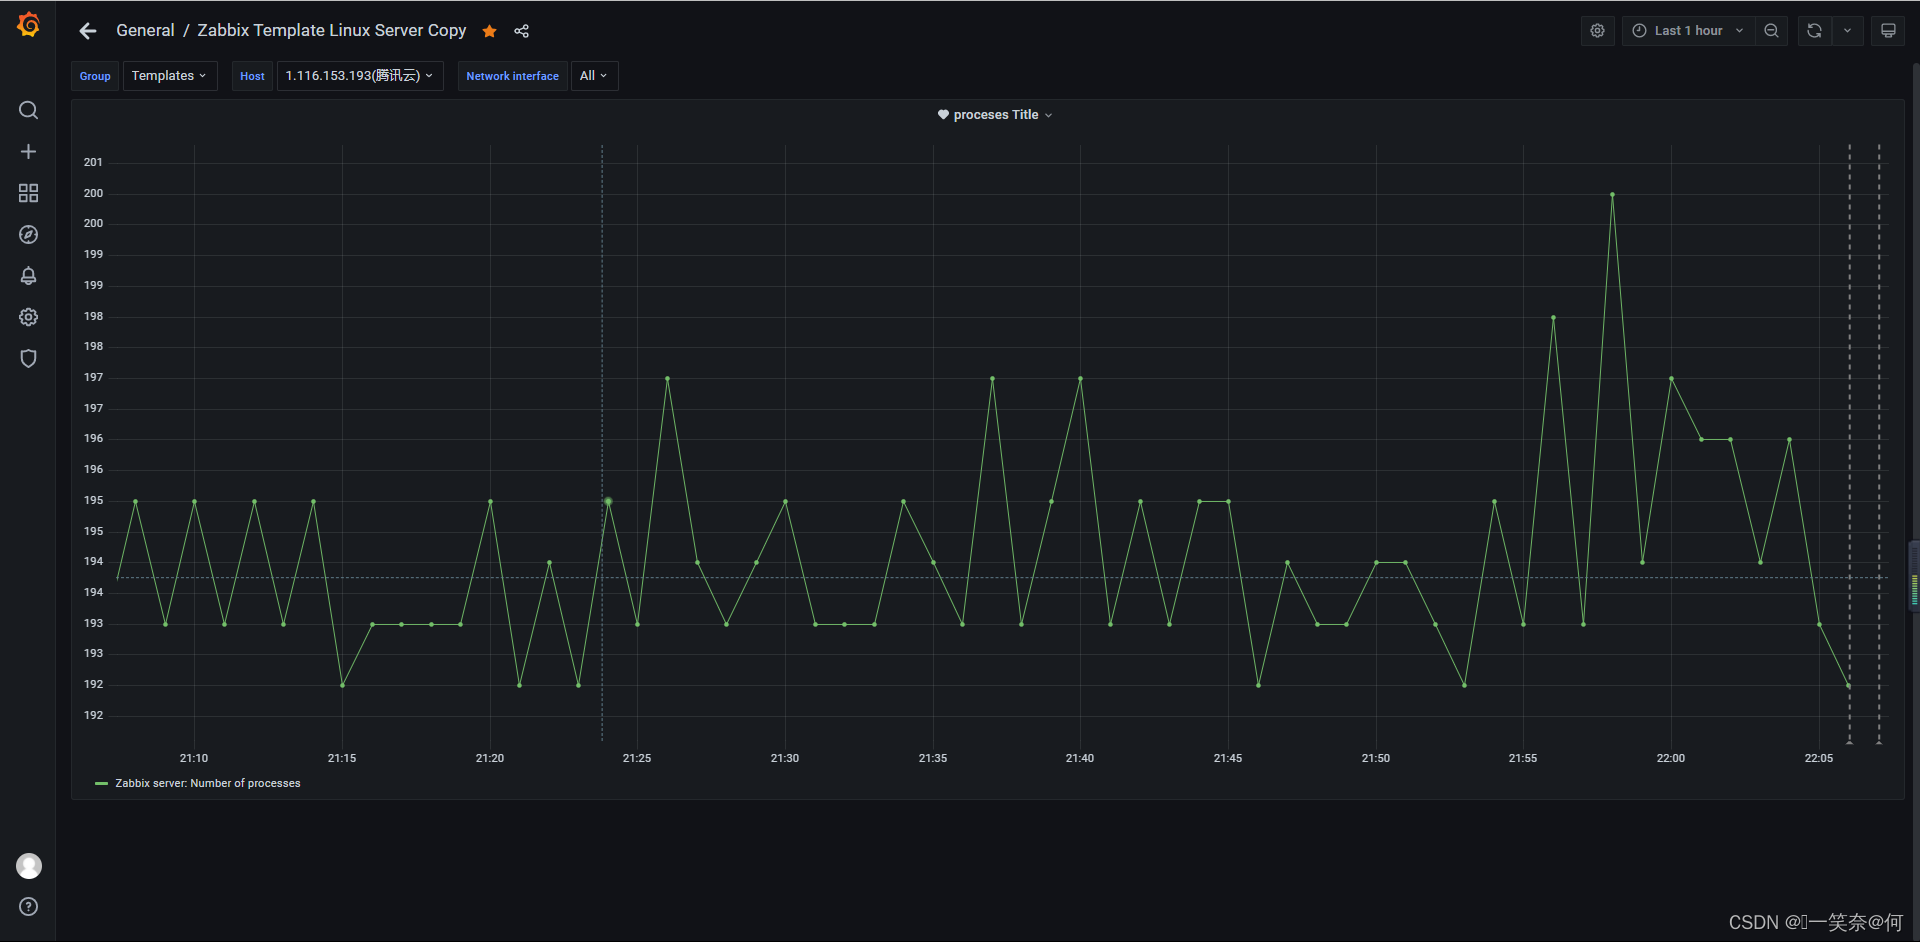
Task: Click the 22:00 time axis label
Action: point(1671,759)
